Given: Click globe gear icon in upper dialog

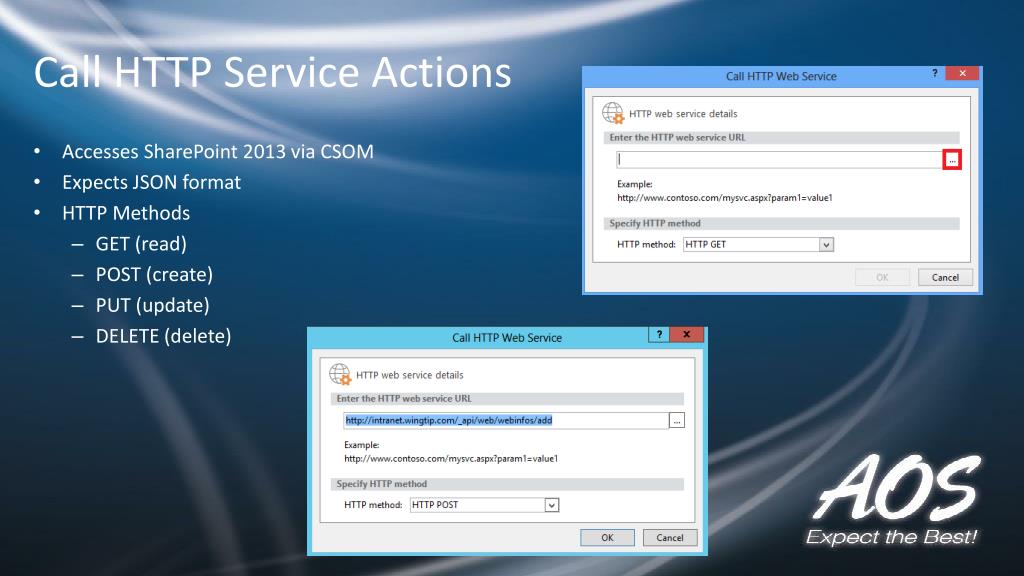Looking at the screenshot, I should tap(613, 113).
